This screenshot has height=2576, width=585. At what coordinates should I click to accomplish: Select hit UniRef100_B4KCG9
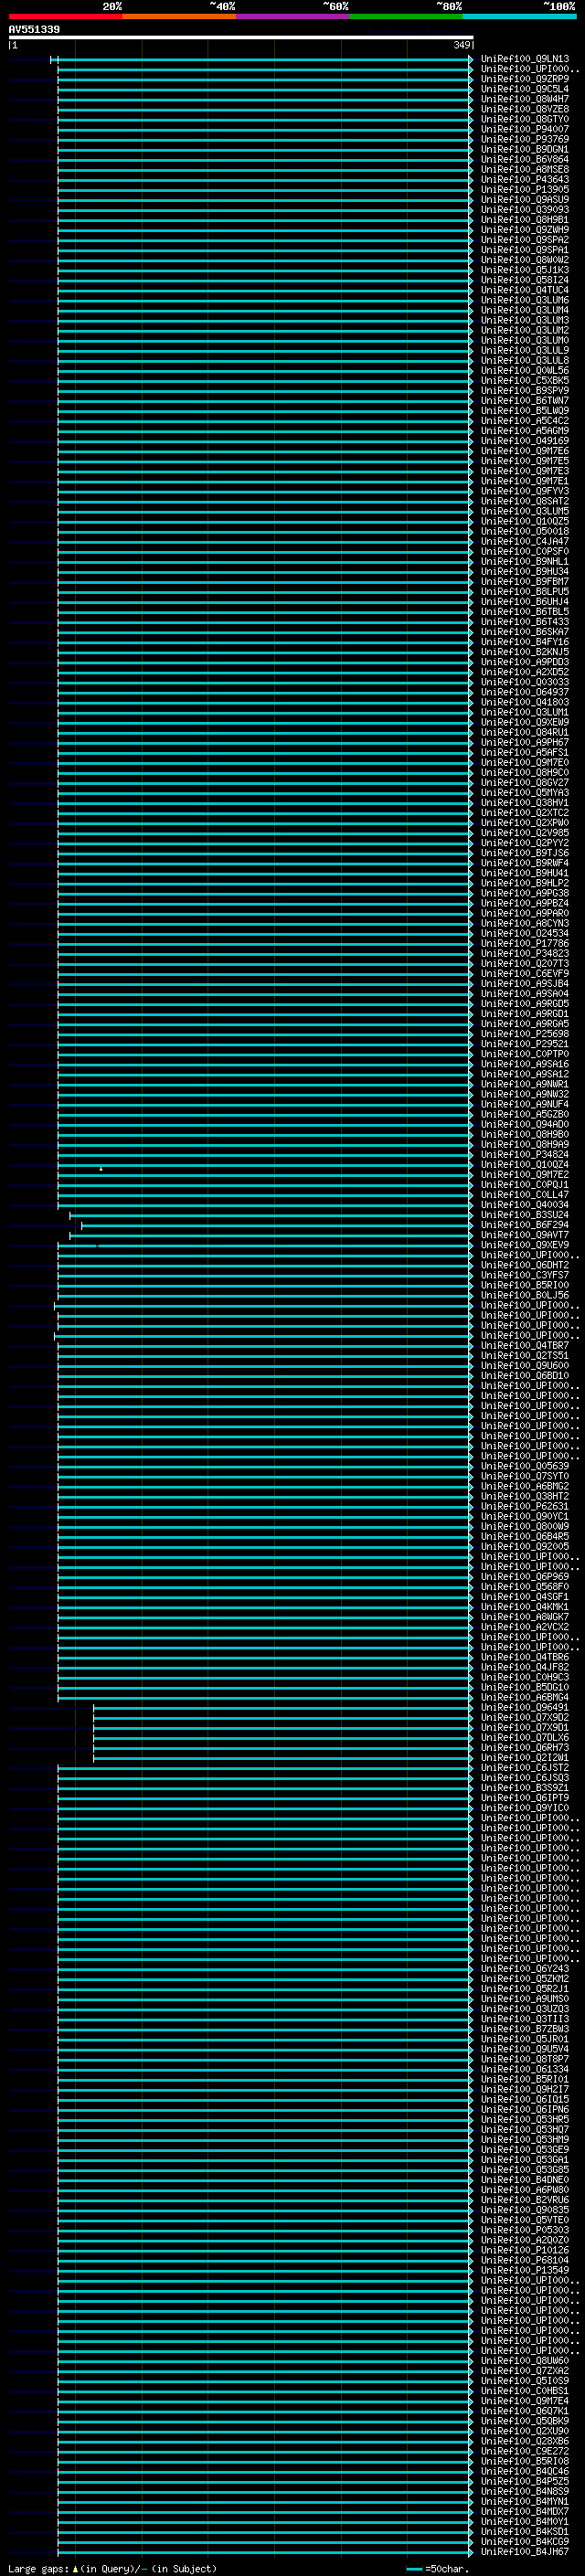pyautogui.click(x=524, y=2541)
